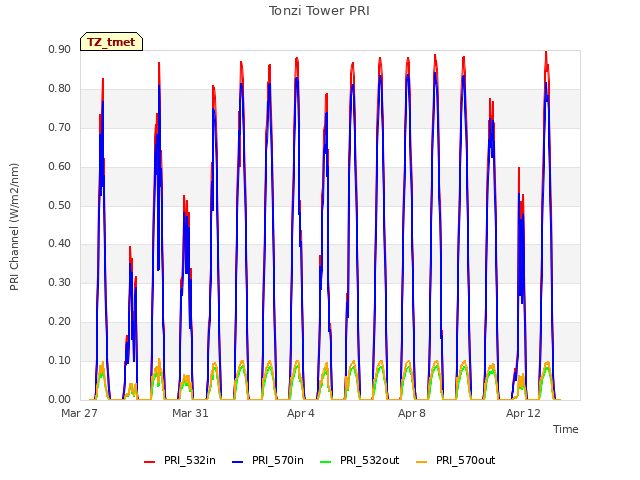Select the PRI_570in legend label

pos(278,460)
